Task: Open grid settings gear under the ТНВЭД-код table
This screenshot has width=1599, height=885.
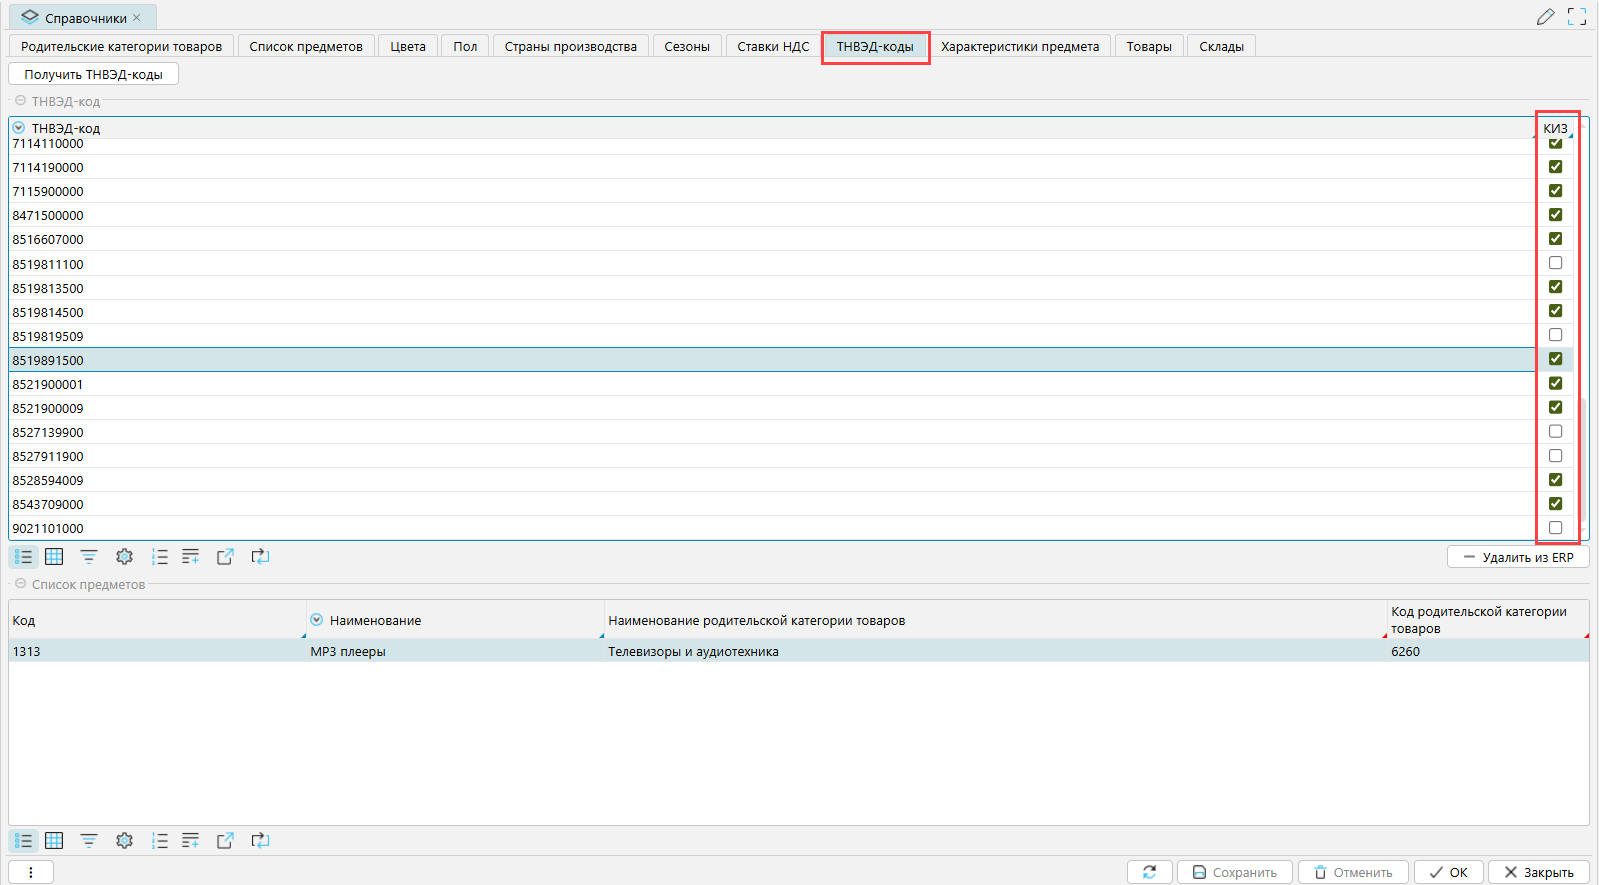Action: coord(124,557)
